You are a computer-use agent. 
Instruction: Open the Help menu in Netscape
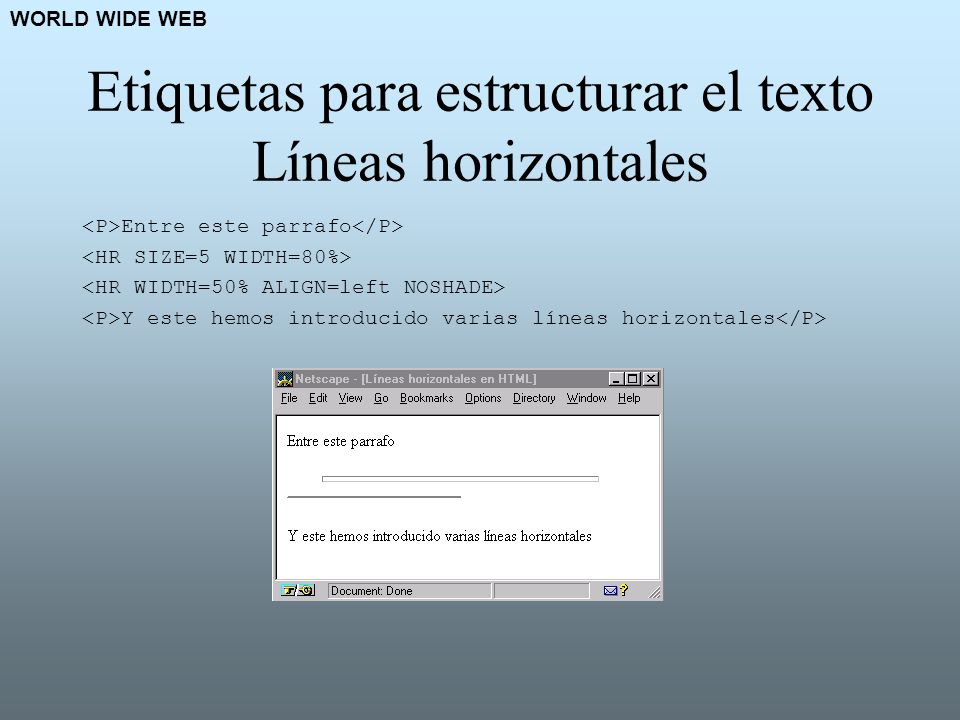(629, 399)
